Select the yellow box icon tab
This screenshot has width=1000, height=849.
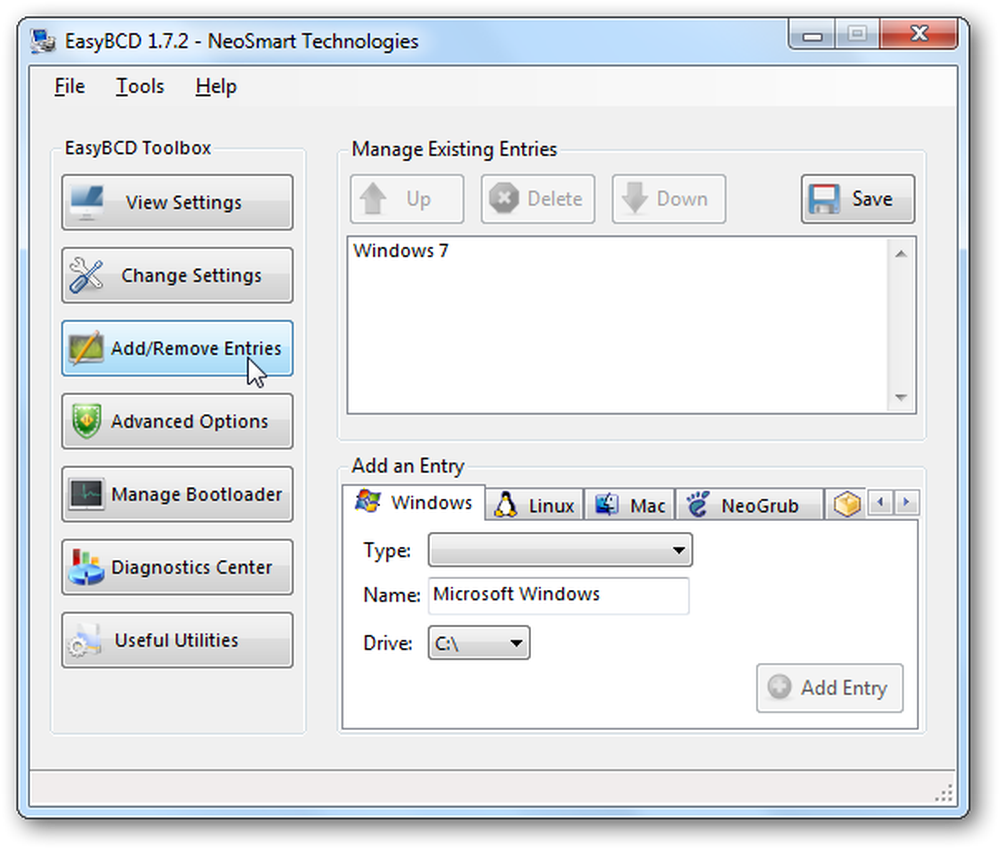click(x=847, y=505)
